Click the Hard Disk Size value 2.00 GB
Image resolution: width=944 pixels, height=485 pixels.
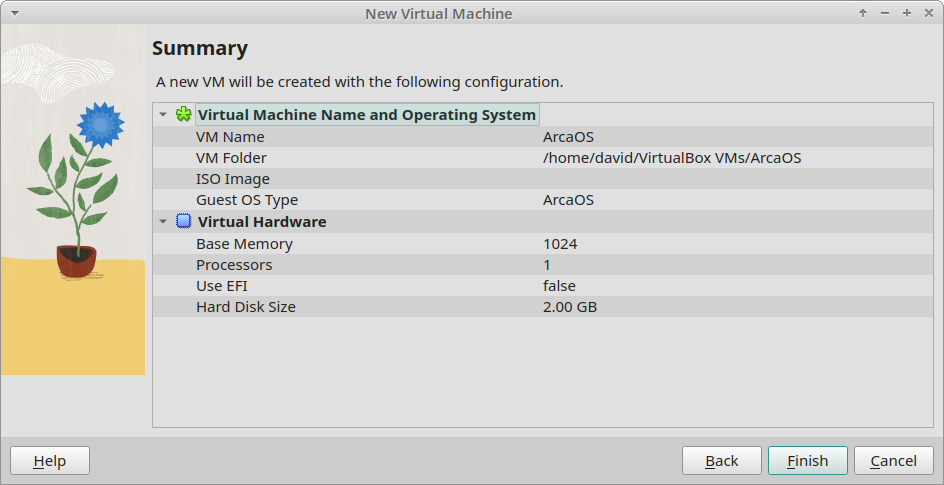tap(570, 307)
